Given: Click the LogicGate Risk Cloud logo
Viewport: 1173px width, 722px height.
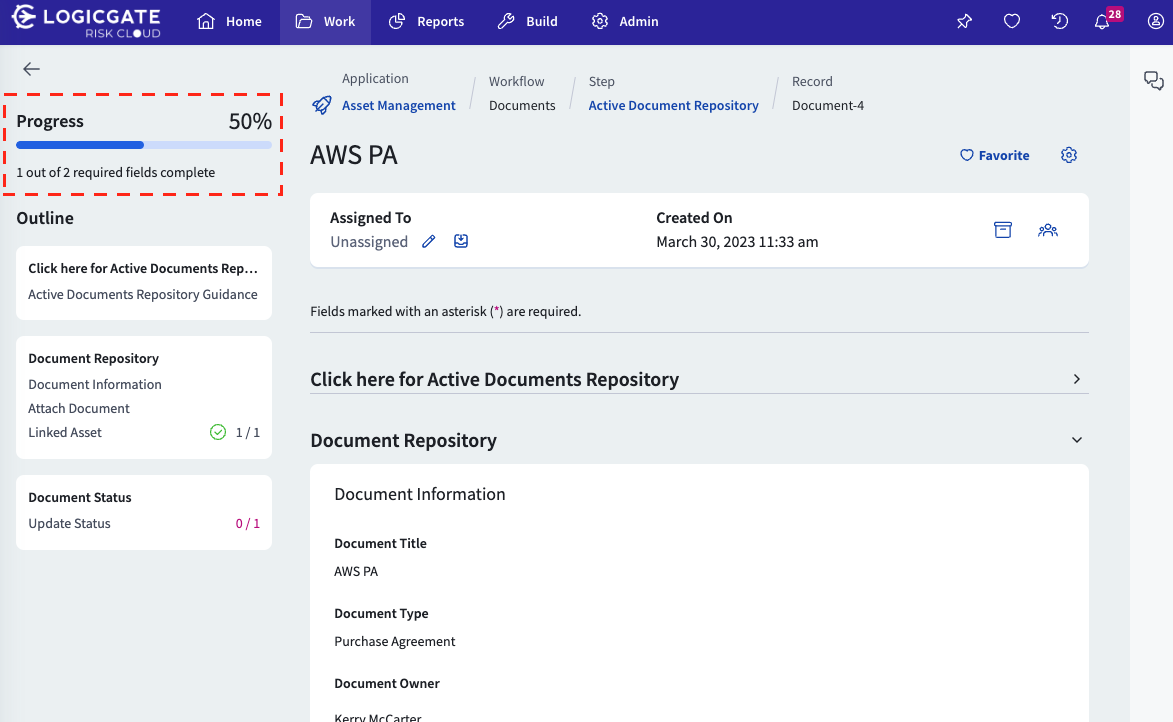Looking at the screenshot, I should point(86,22).
